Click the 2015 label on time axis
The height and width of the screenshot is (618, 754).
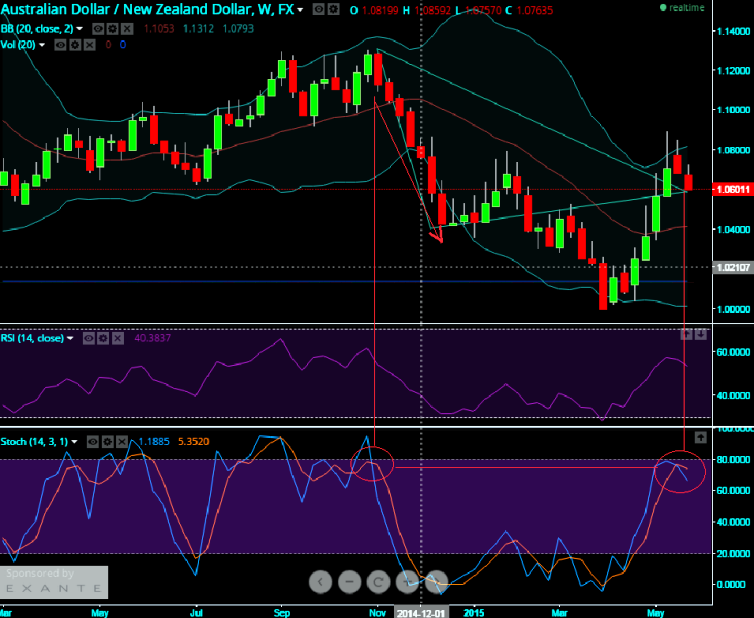[474, 613]
